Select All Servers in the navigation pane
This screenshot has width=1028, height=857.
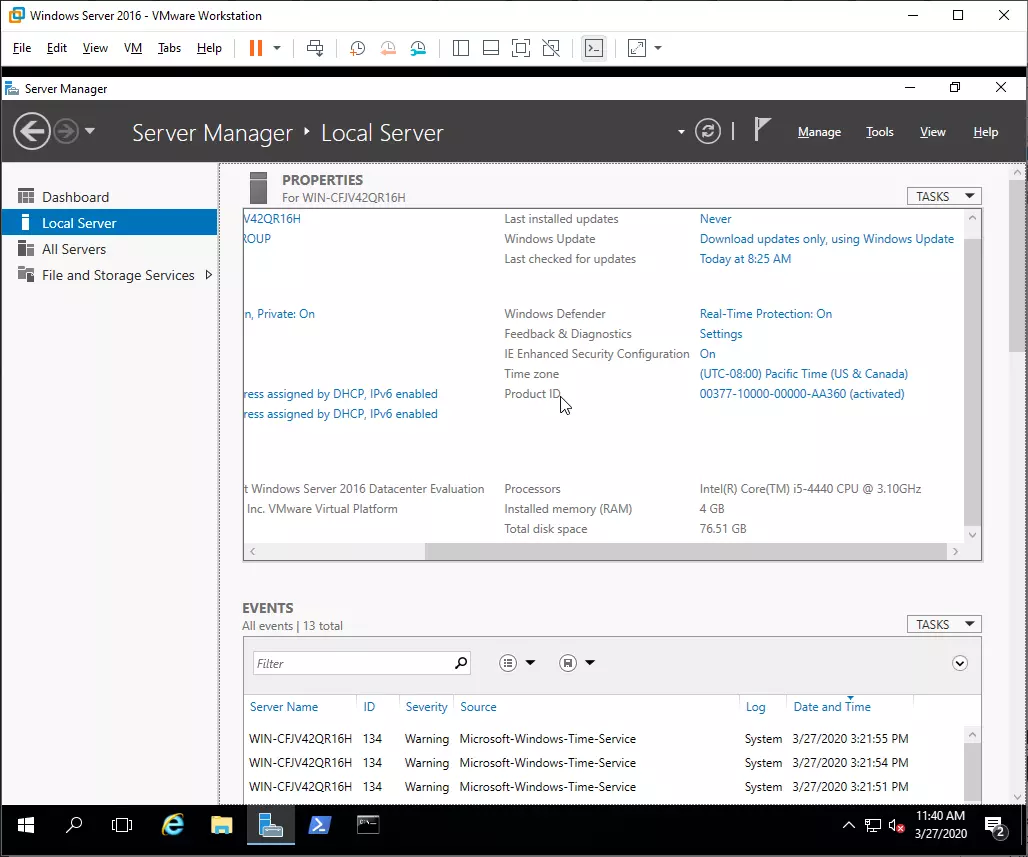(109, 249)
